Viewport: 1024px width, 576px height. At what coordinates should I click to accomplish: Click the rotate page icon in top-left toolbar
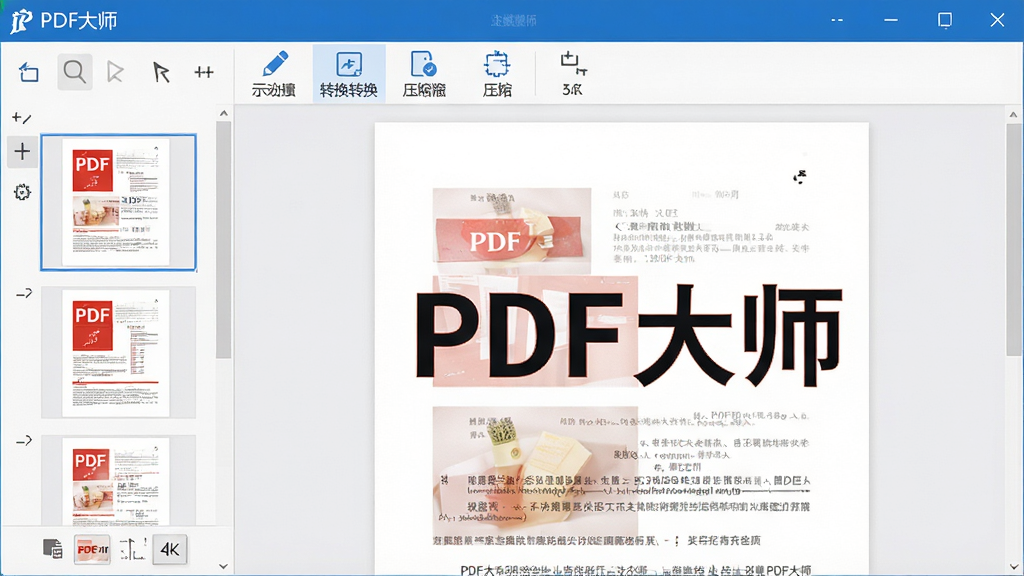pos(28,72)
